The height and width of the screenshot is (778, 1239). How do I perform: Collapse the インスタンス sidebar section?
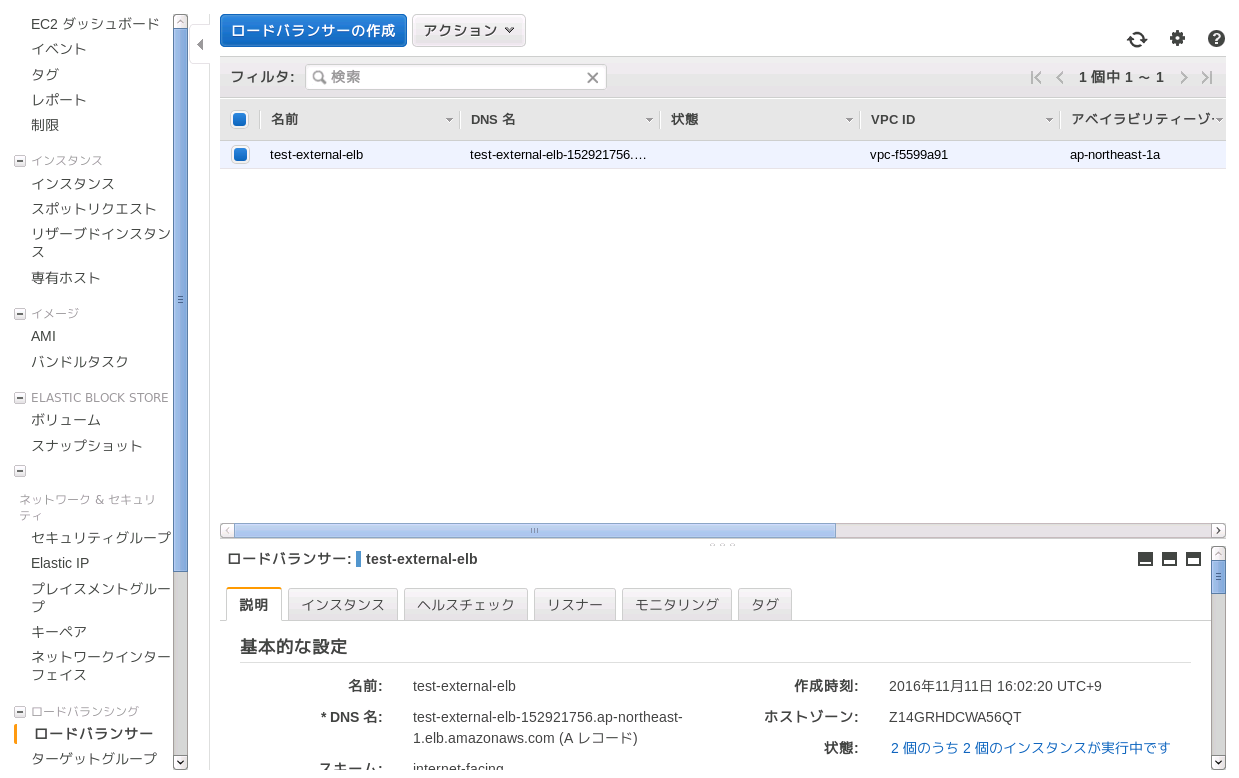tap(20, 161)
